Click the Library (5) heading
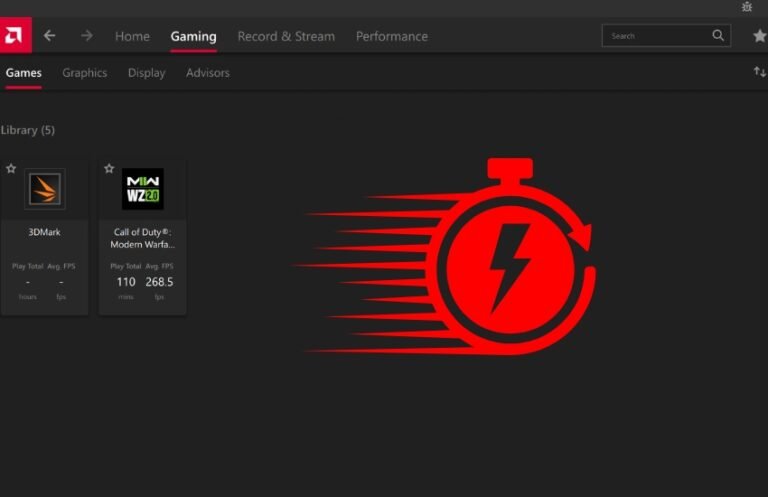This screenshot has width=768, height=497. click(x=28, y=130)
